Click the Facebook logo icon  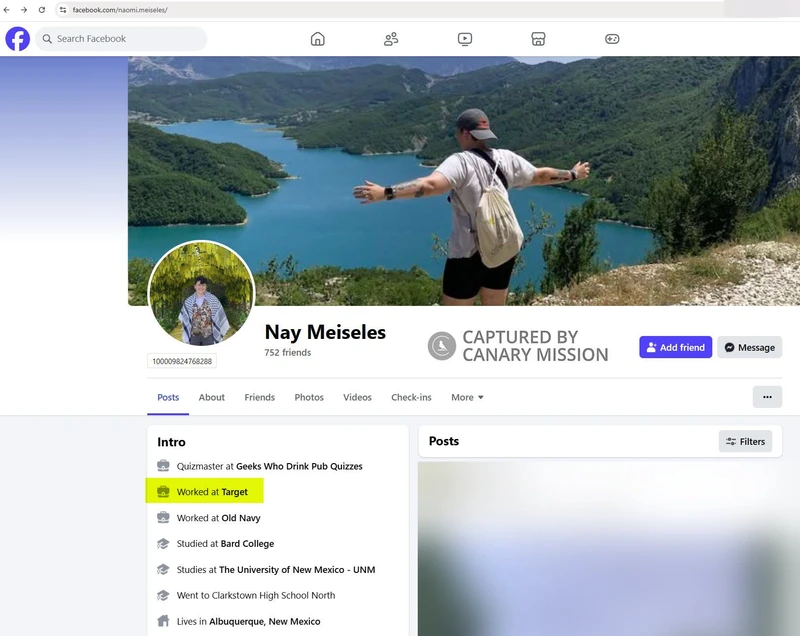[x=18, y=39]
